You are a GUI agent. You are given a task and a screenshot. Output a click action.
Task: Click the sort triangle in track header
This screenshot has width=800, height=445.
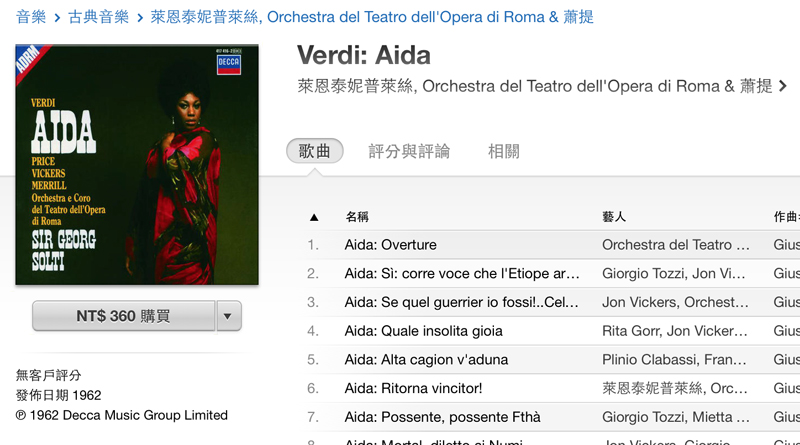[x=314, y=217]
